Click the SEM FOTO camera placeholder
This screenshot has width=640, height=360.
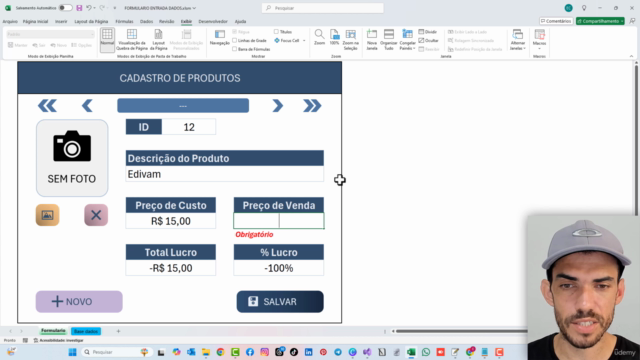[x=72, y=158]
